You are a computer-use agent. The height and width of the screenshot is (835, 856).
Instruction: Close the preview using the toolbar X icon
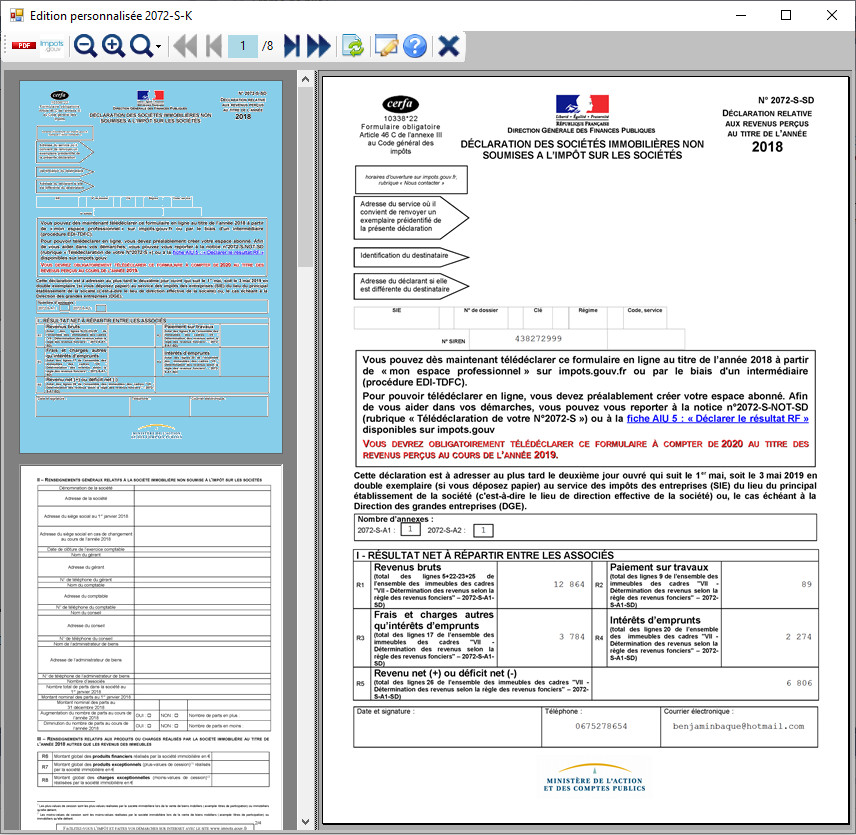point(449,46)
